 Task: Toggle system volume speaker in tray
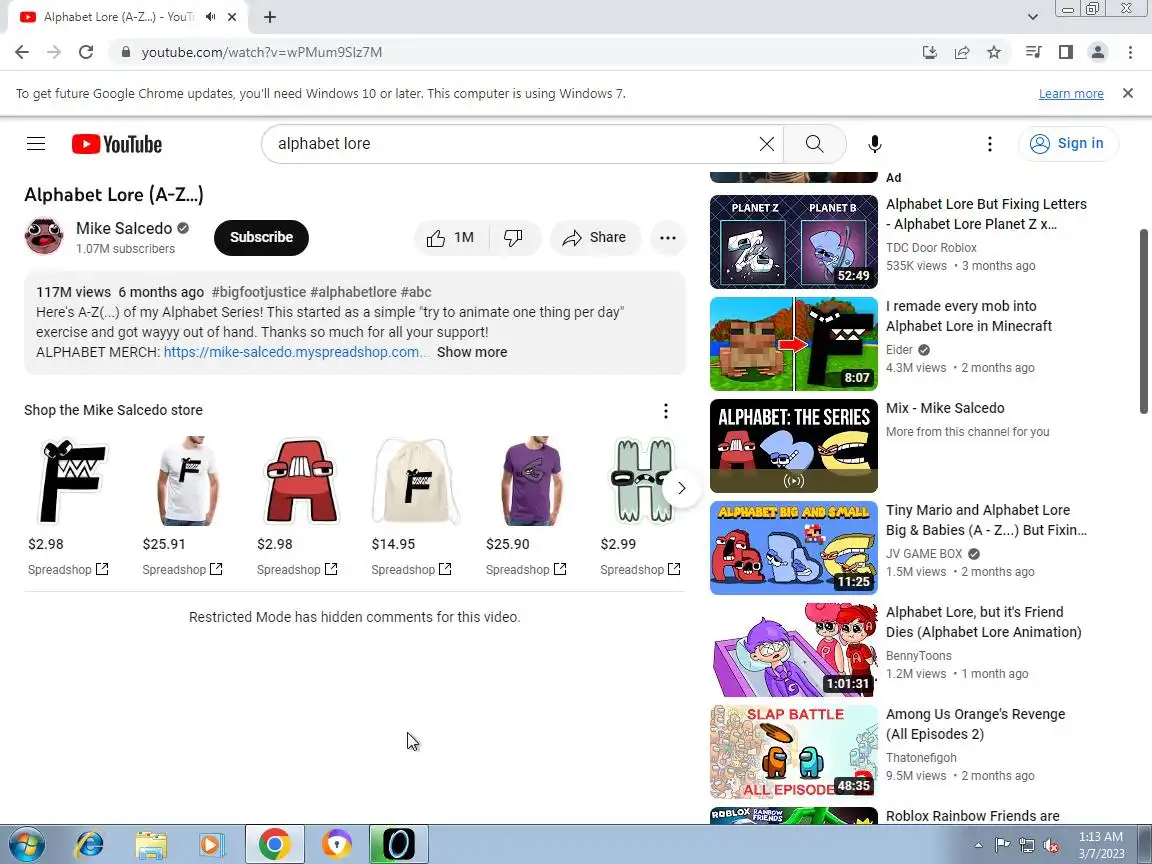(1051, 846)
